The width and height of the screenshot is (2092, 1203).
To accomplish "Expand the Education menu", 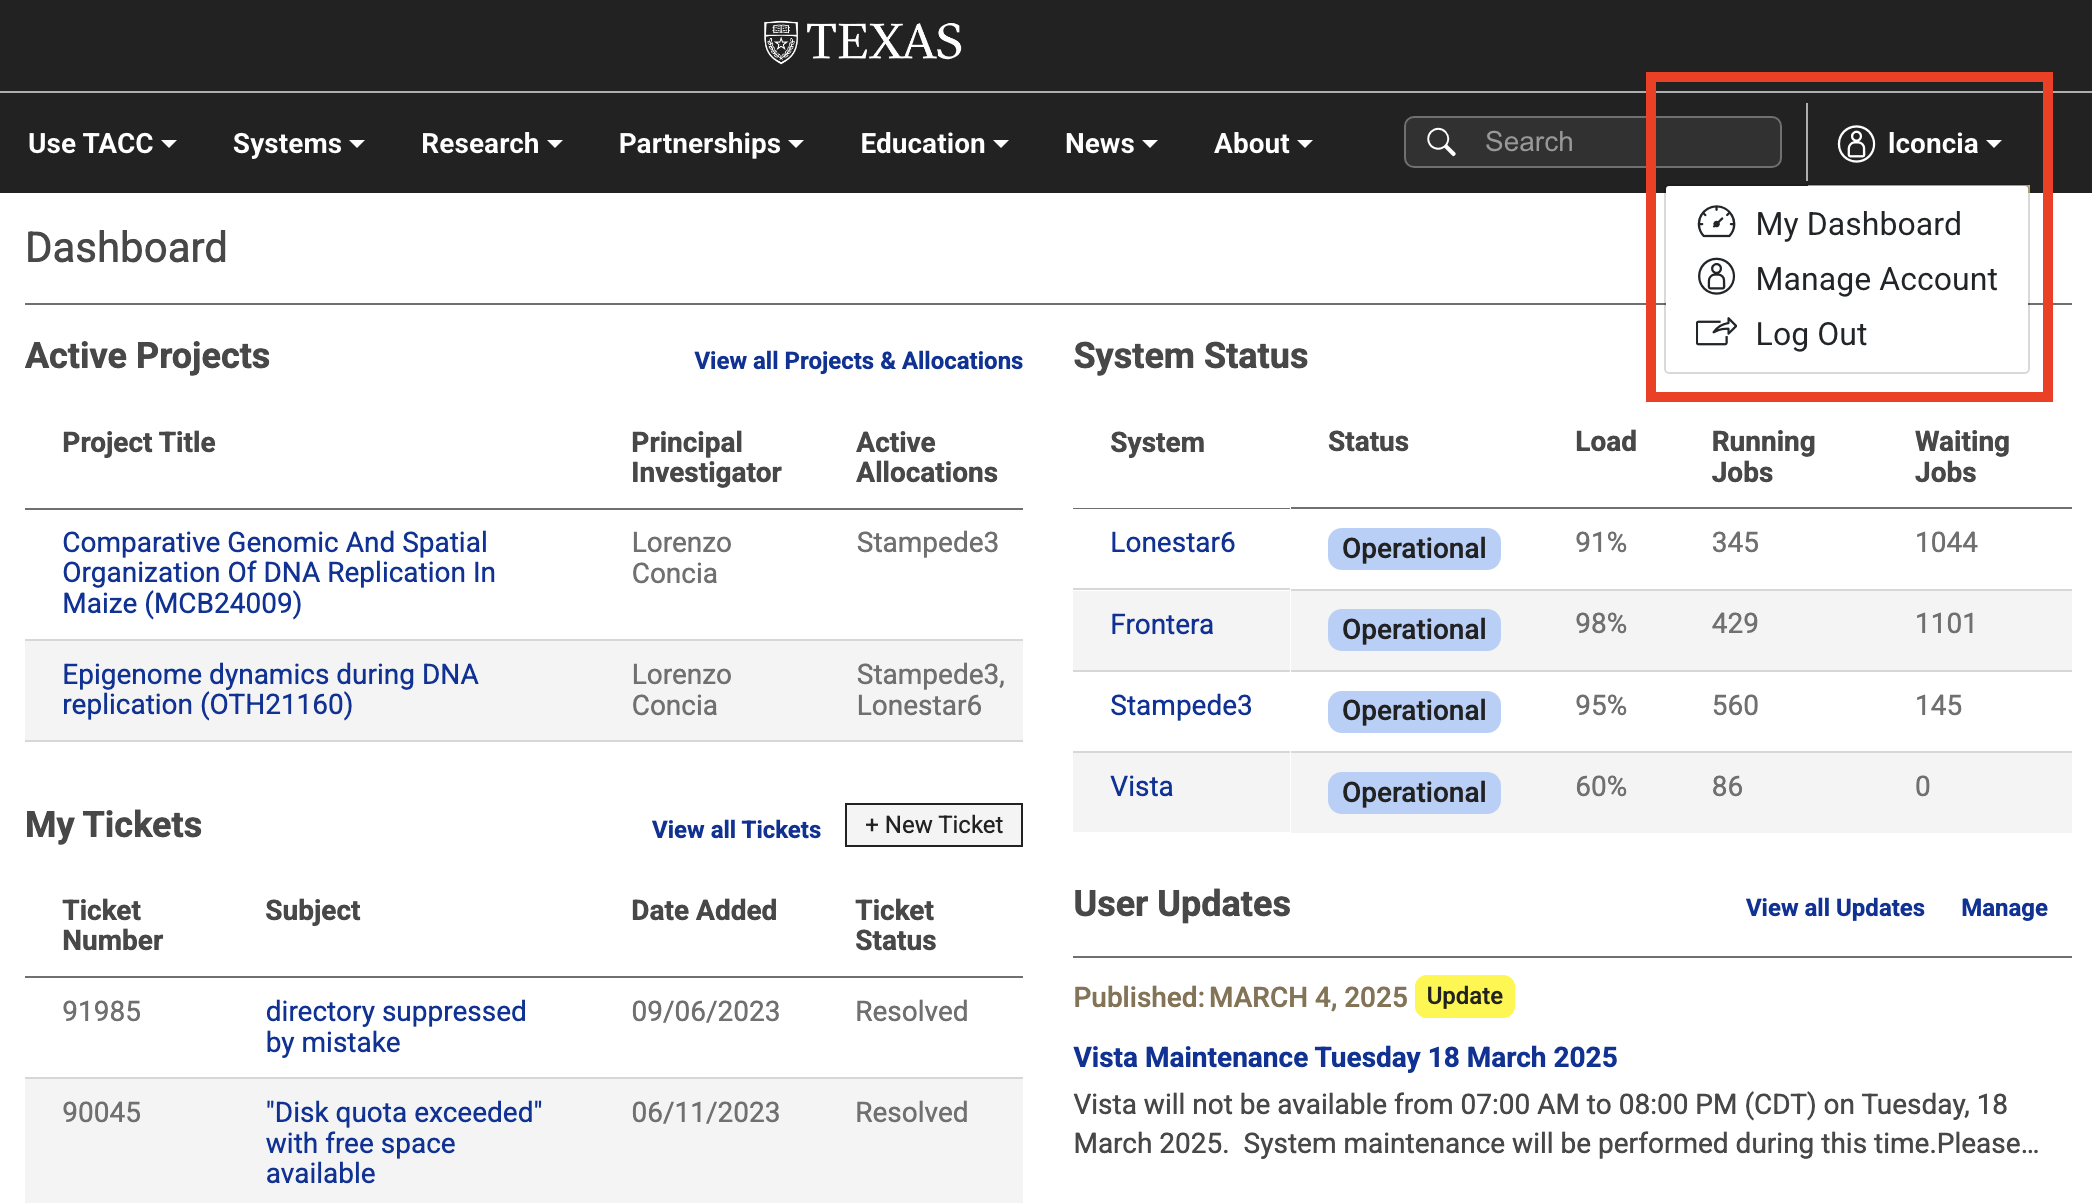I will (x=934, y=143).
